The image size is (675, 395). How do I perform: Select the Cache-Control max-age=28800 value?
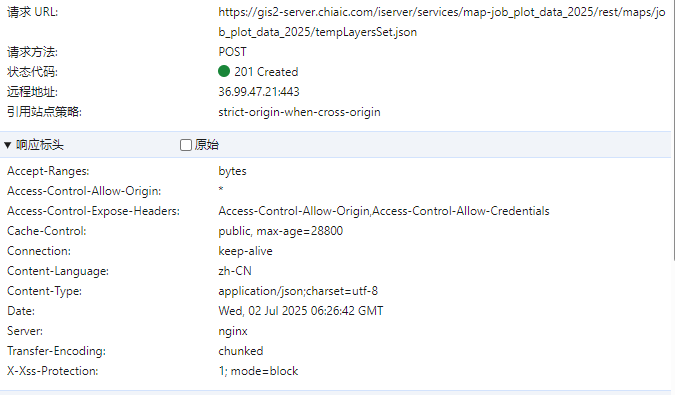[281, 231]
